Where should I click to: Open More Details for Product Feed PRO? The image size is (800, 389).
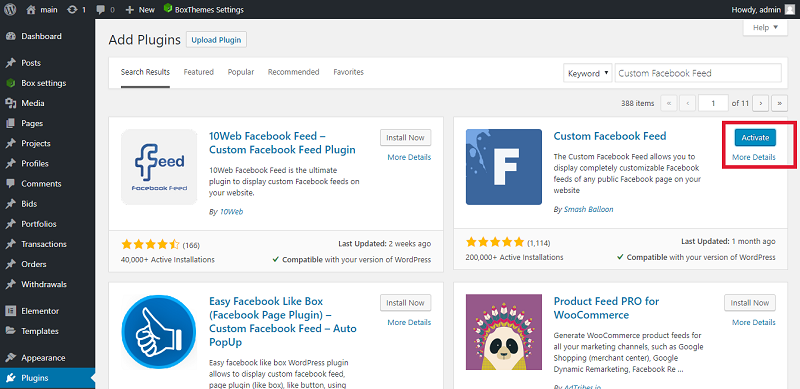click(754, 322)
